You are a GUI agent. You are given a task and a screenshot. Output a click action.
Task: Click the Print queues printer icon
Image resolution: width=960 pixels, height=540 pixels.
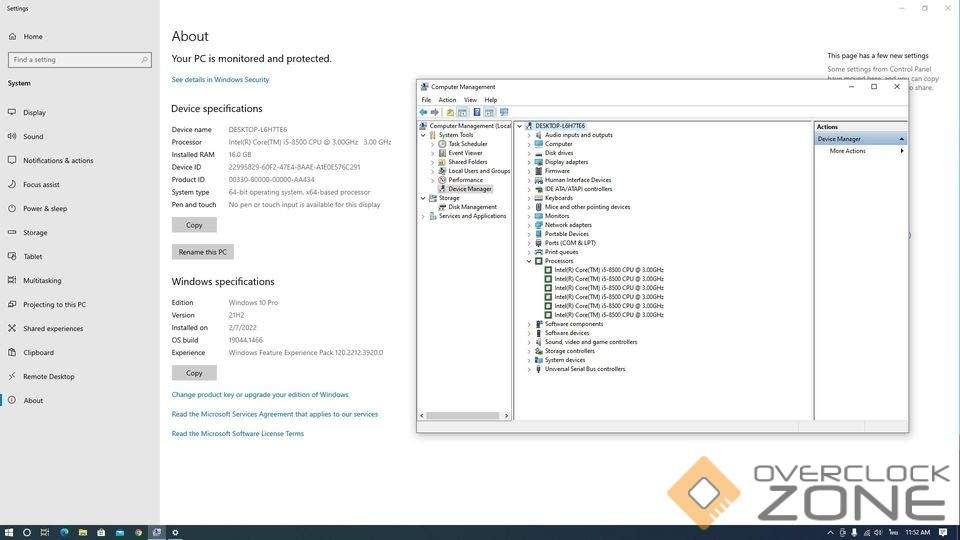click(x=539, y=252)
